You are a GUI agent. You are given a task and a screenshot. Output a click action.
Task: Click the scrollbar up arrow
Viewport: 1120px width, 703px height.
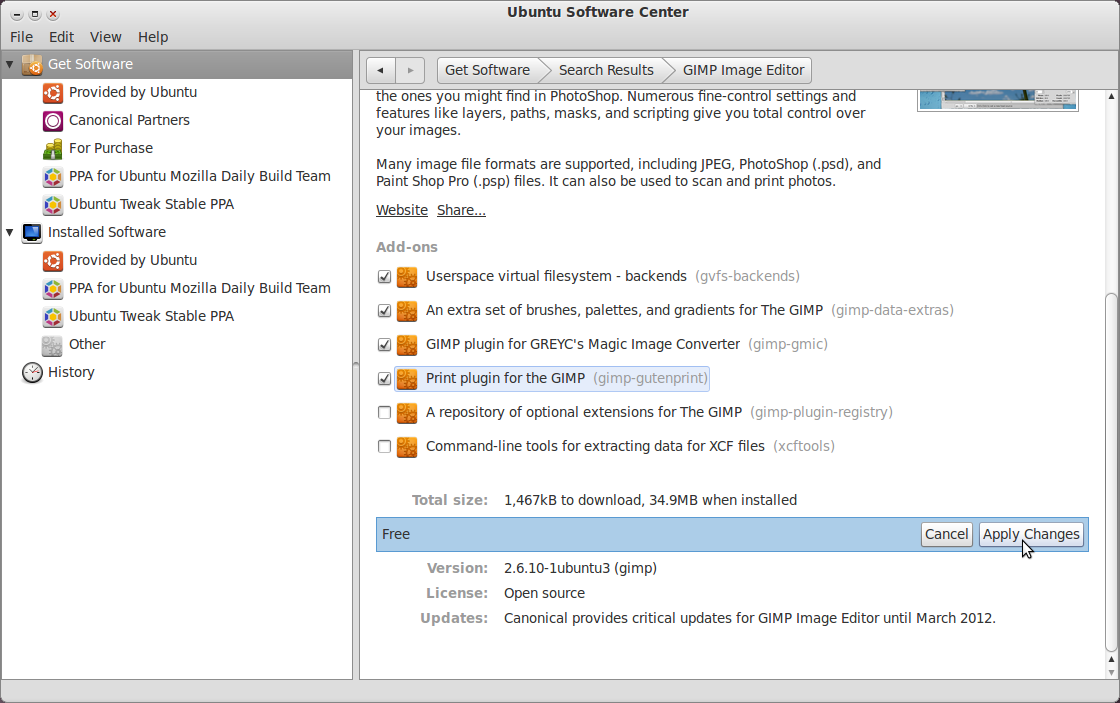pyautogui.click(x=1111, y=96)
